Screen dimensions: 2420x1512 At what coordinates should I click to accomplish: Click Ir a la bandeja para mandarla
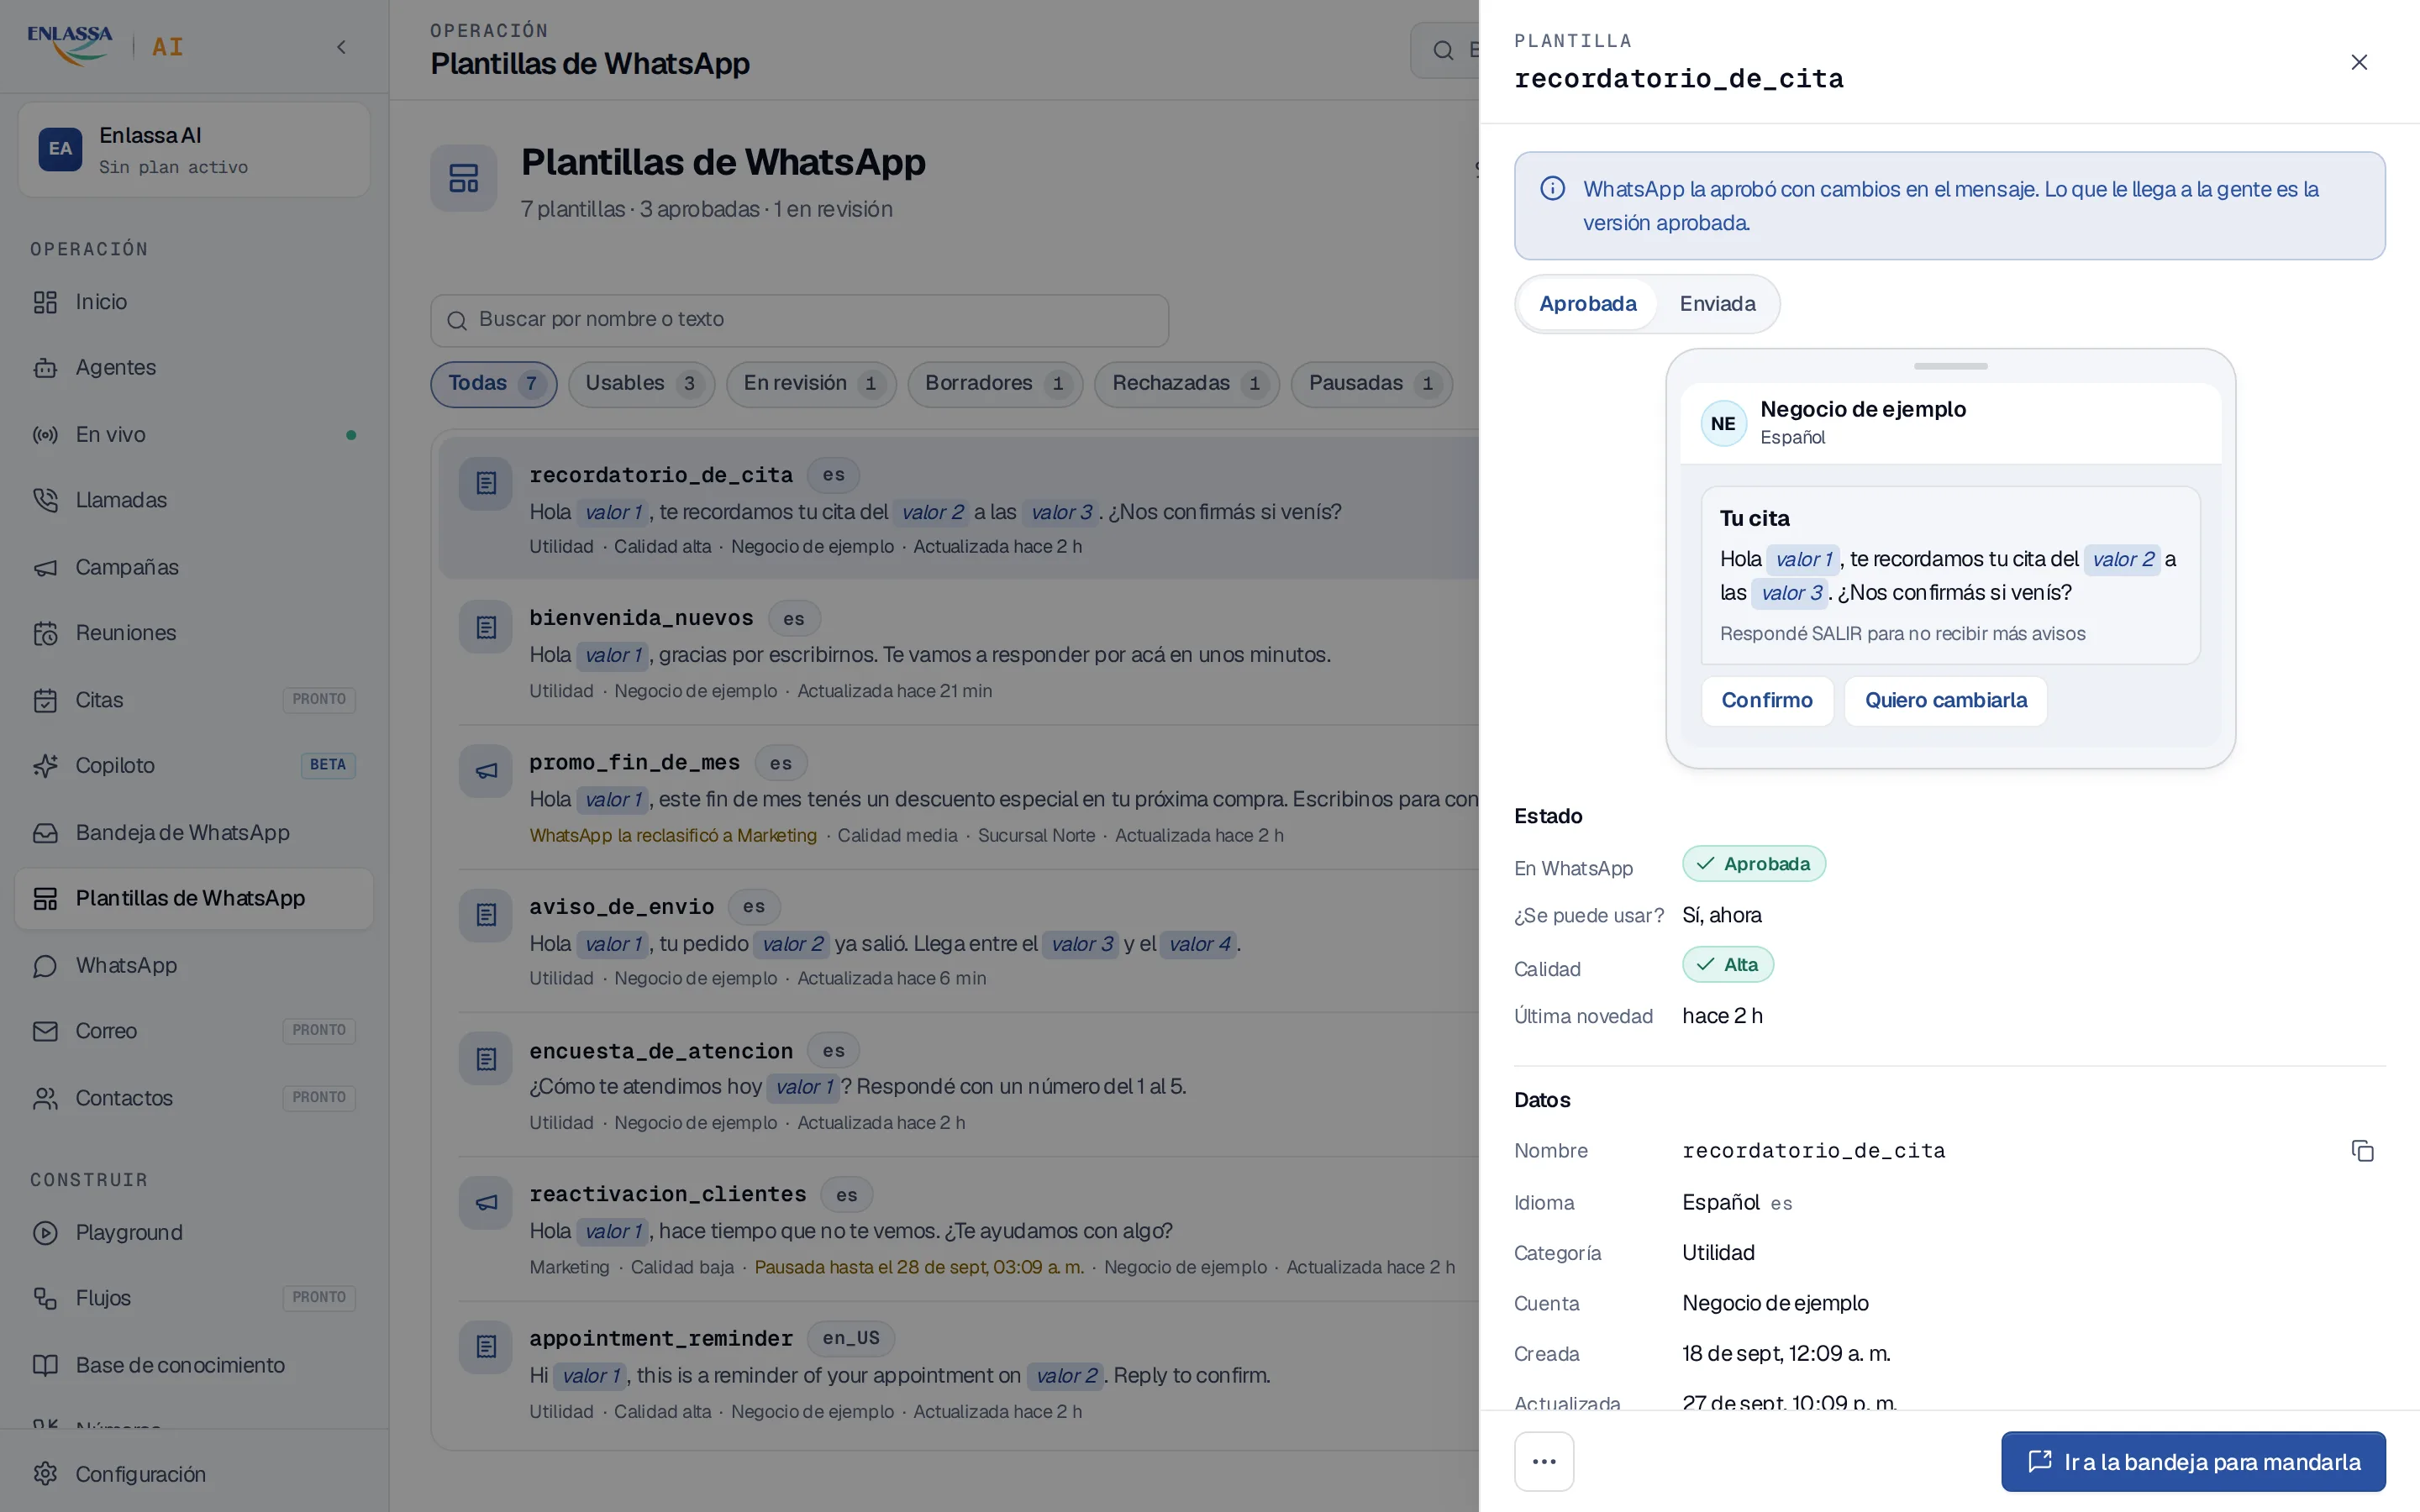click(x=2193, y=1461)
